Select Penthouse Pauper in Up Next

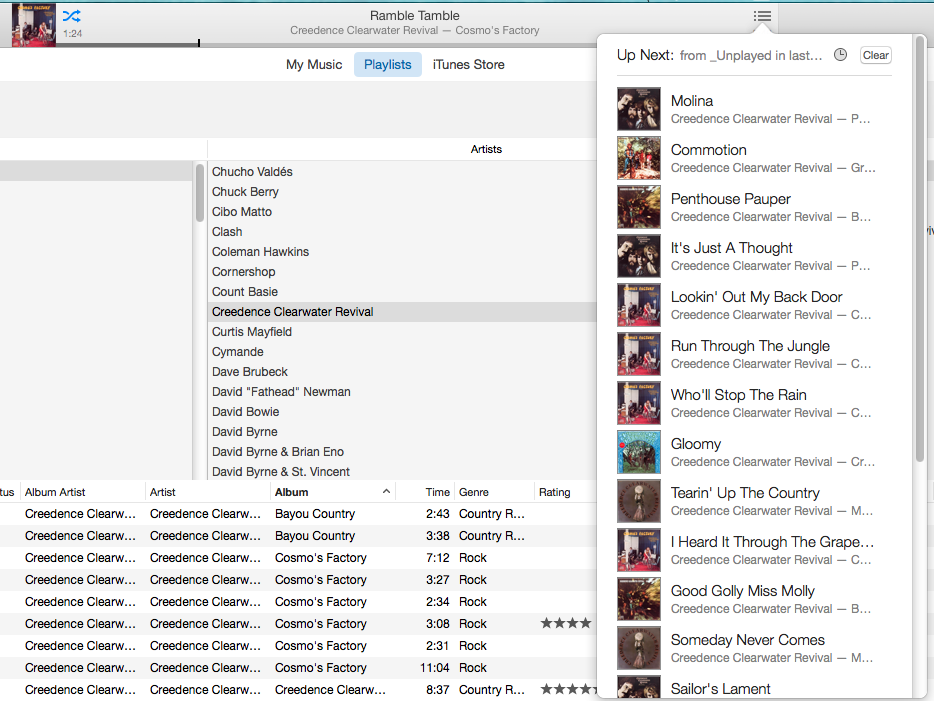coord(755,207)
